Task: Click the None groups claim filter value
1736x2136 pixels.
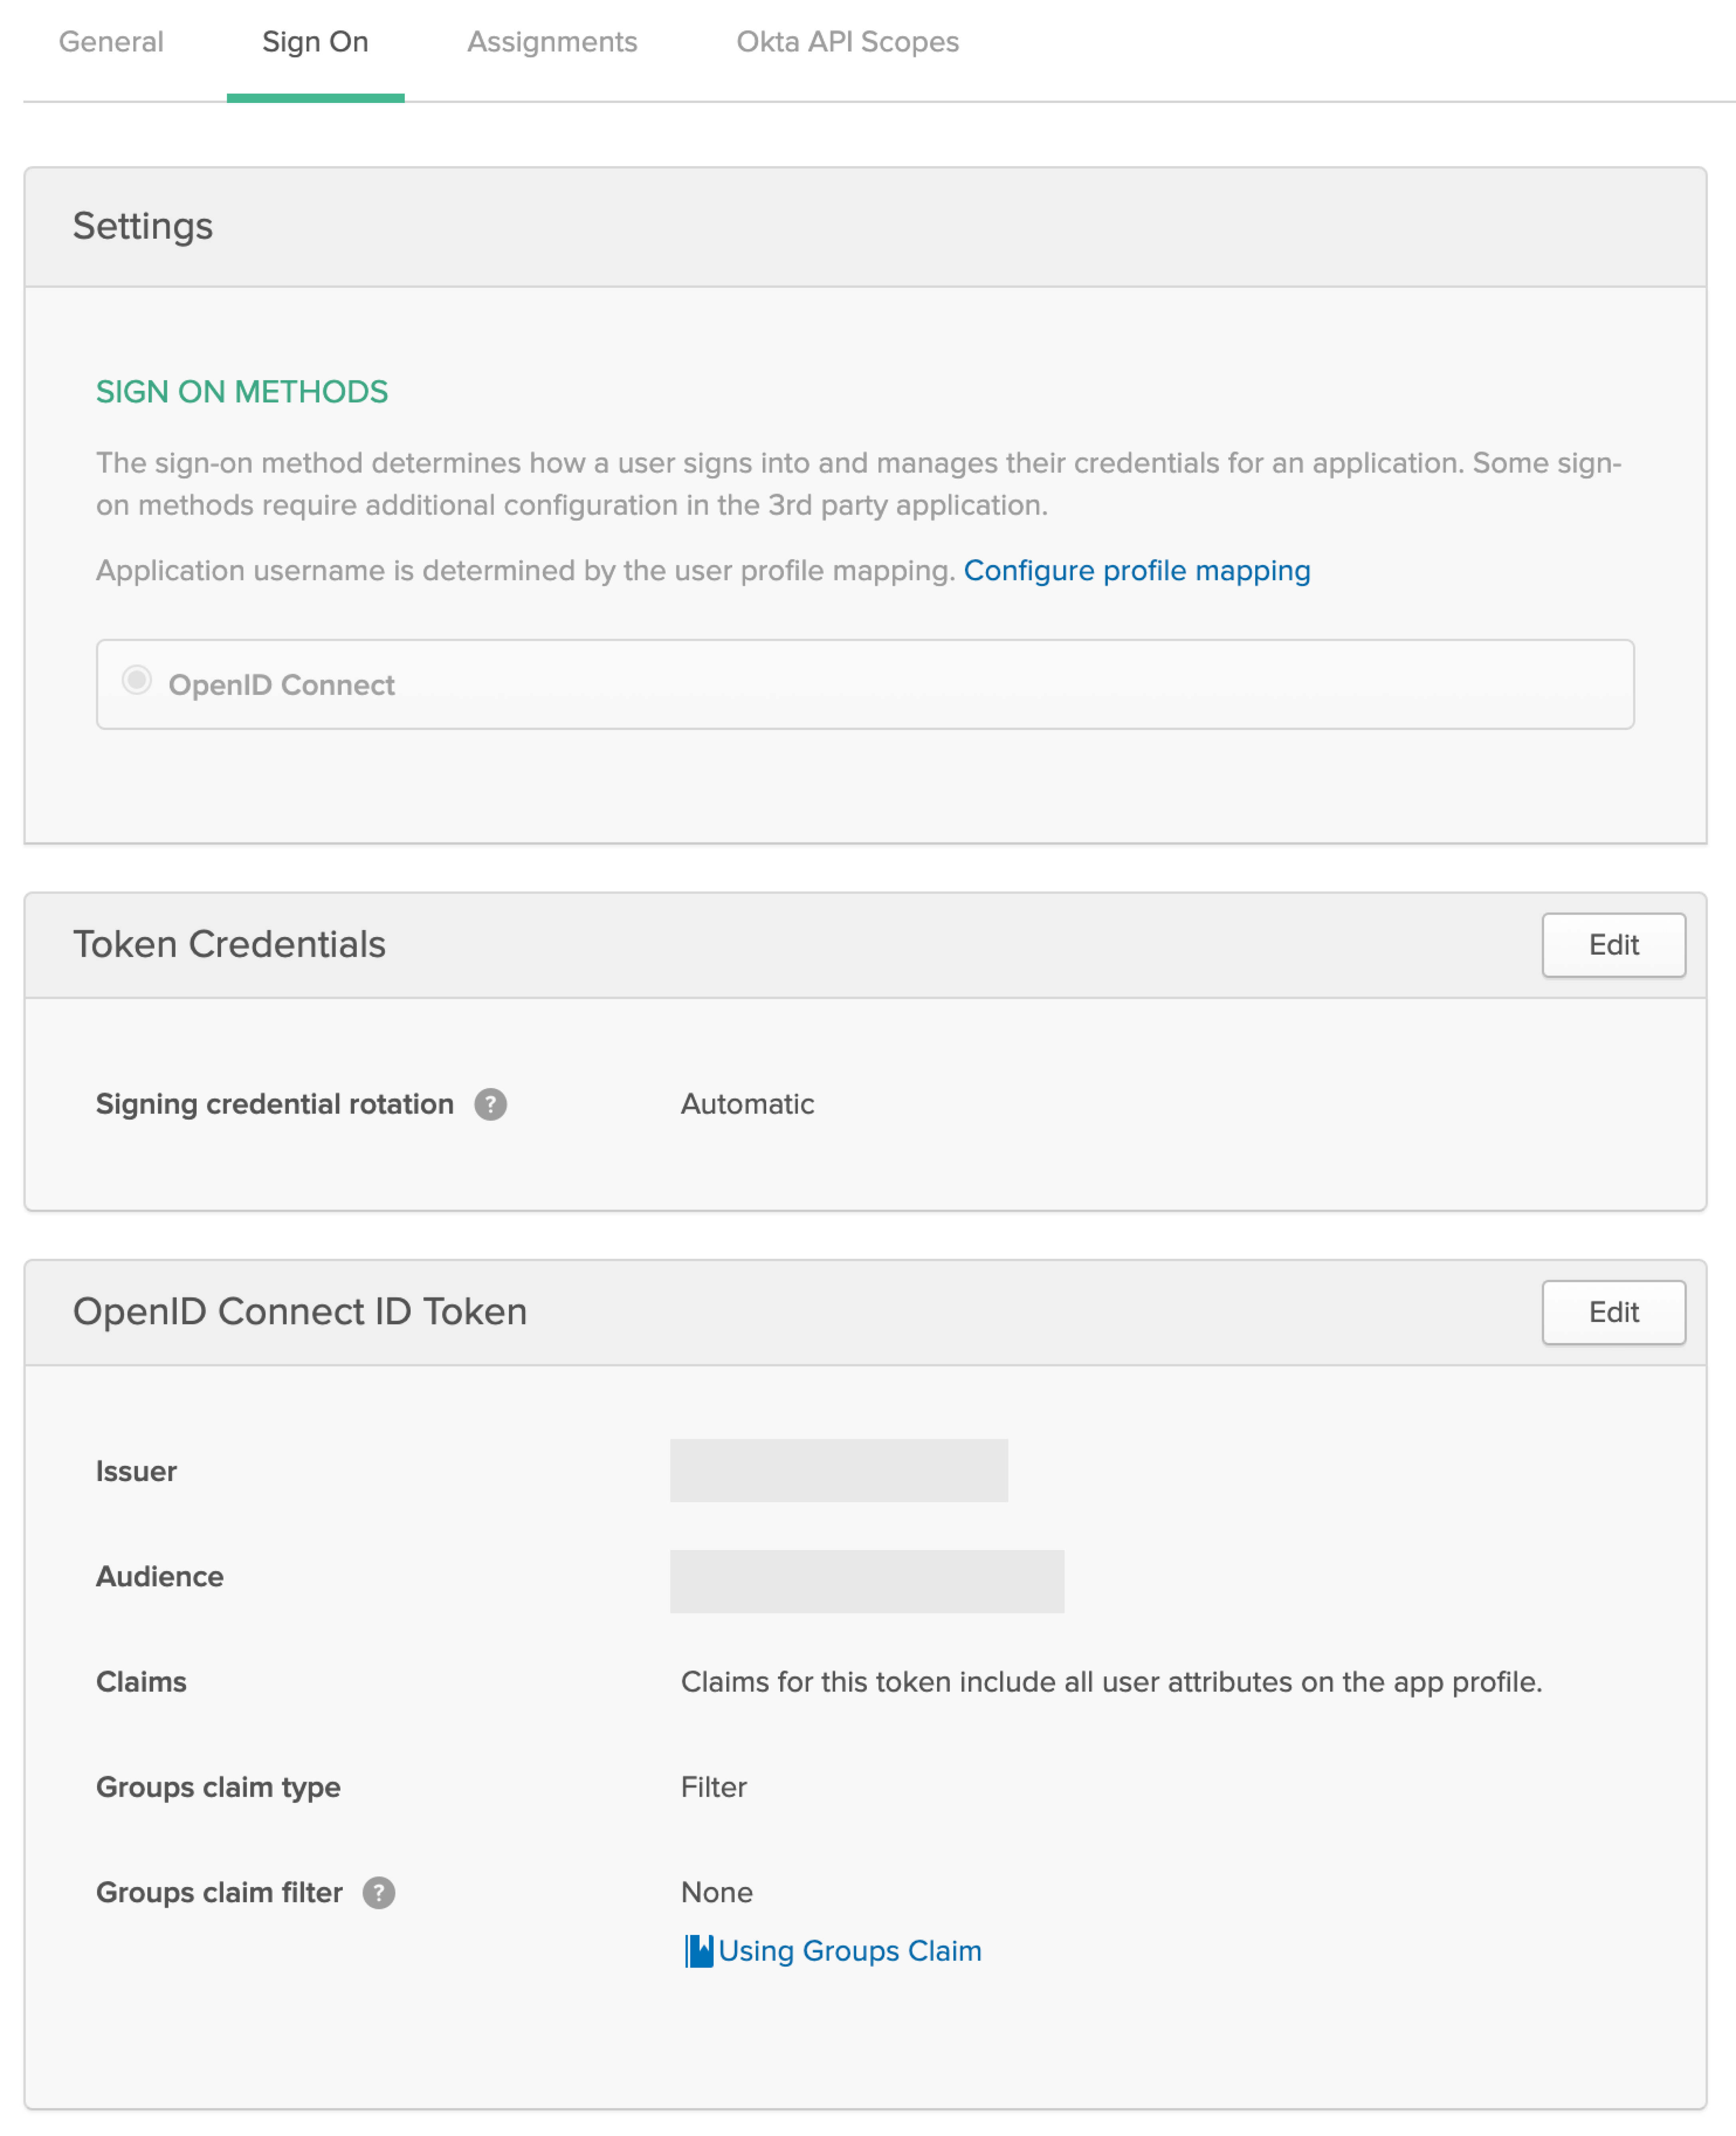Action: pos(716,1892)
